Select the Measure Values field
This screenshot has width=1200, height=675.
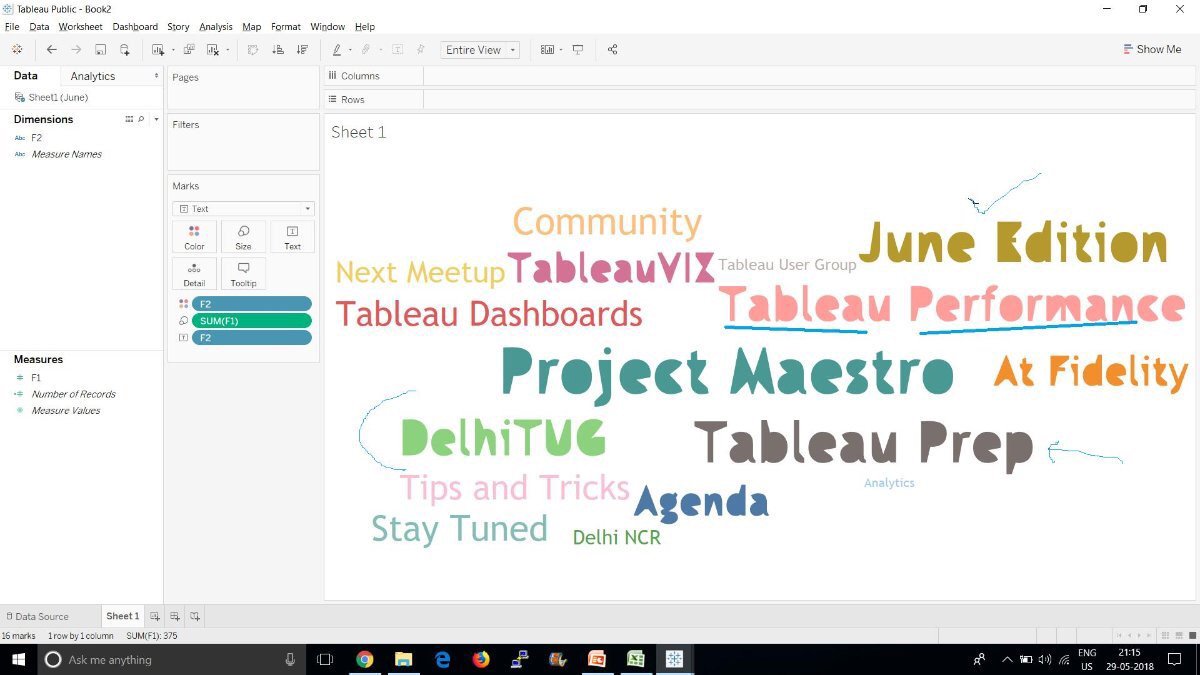click(65, 410)
